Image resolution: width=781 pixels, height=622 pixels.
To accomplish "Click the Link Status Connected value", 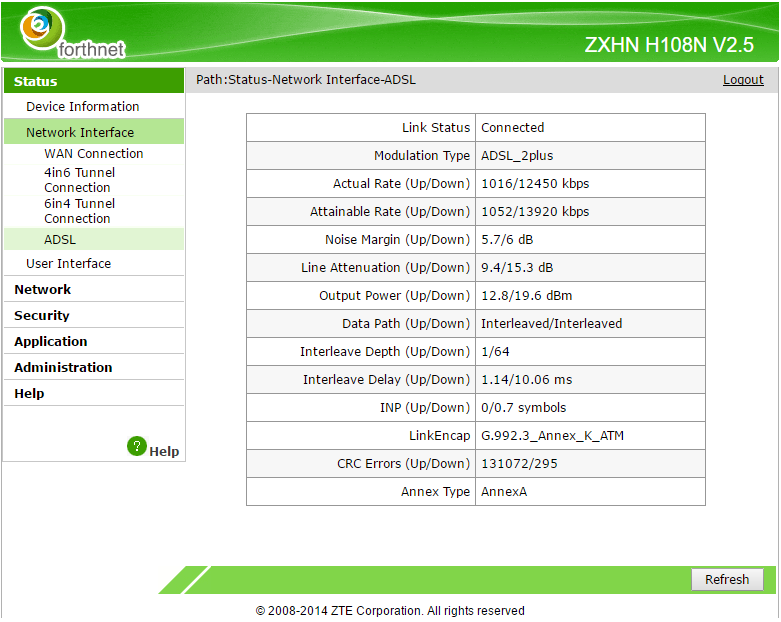I will [512, 128].
